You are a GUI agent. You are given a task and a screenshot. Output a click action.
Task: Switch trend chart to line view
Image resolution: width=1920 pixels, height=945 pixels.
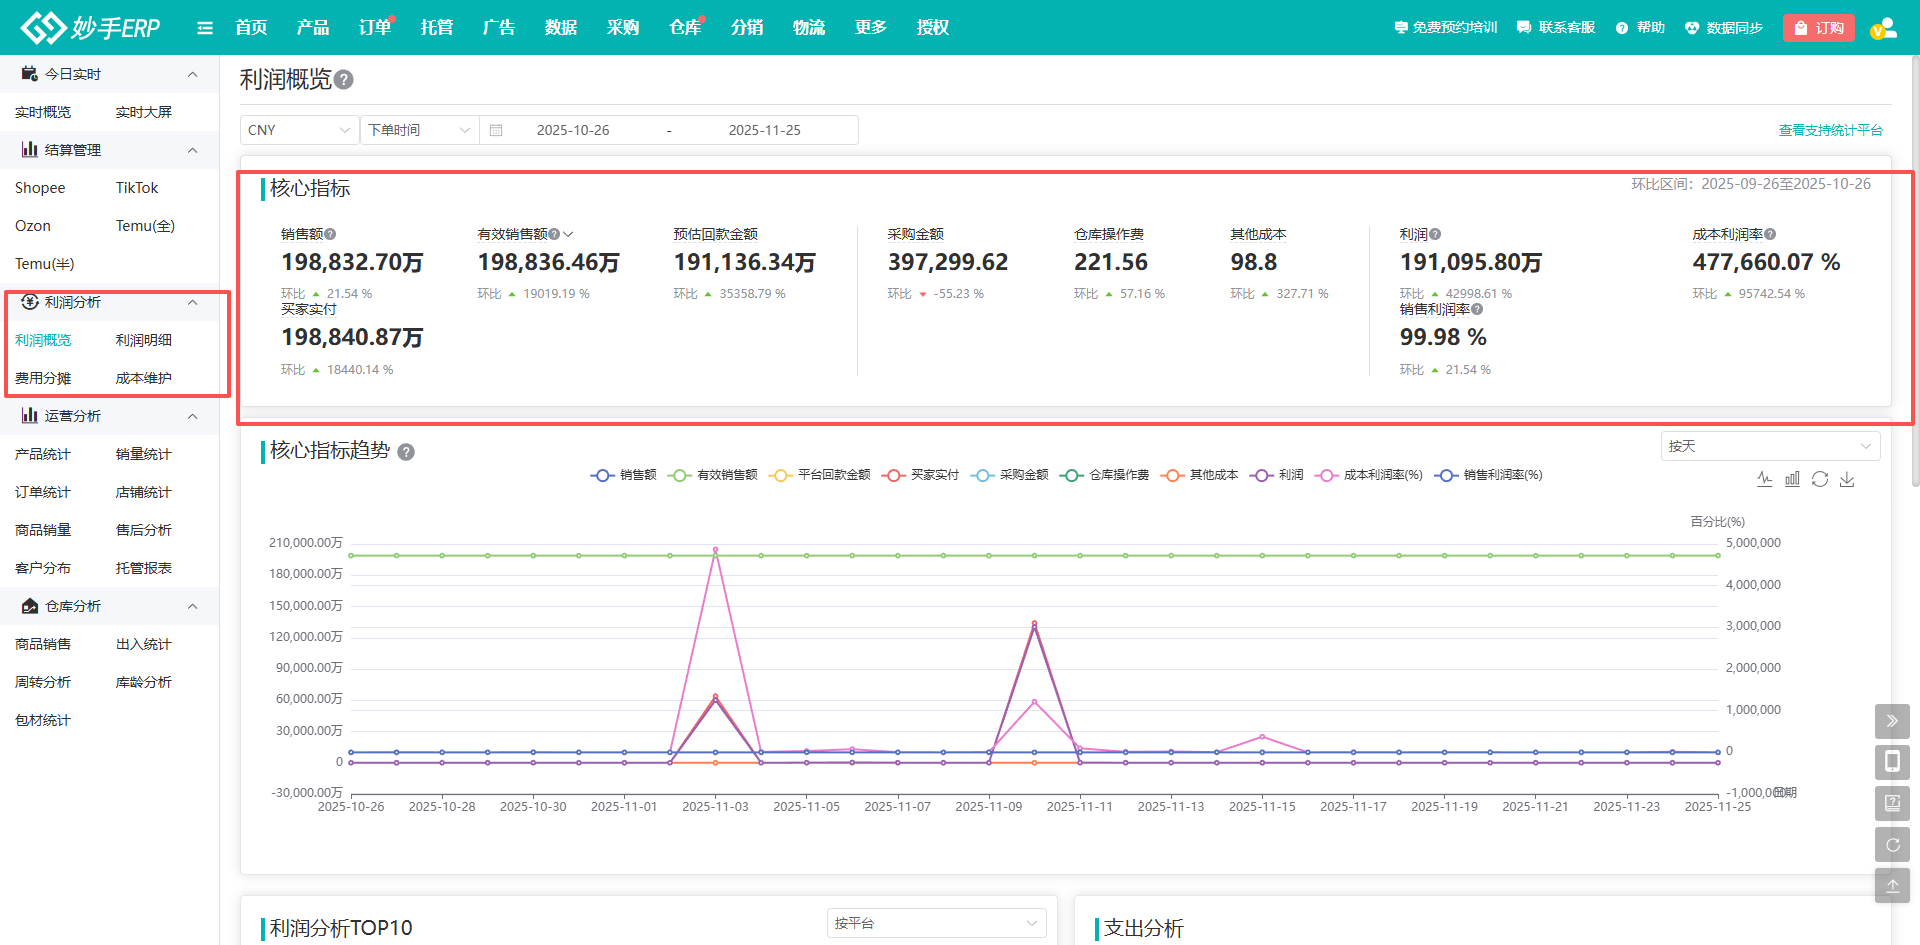tap(1764, 479)
